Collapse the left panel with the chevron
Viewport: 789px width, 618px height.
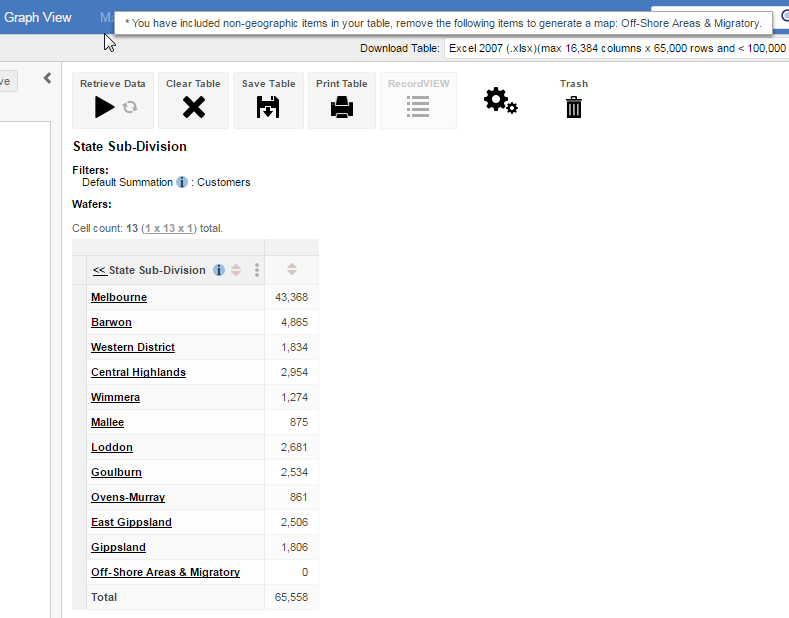click(x=47, y=78)
